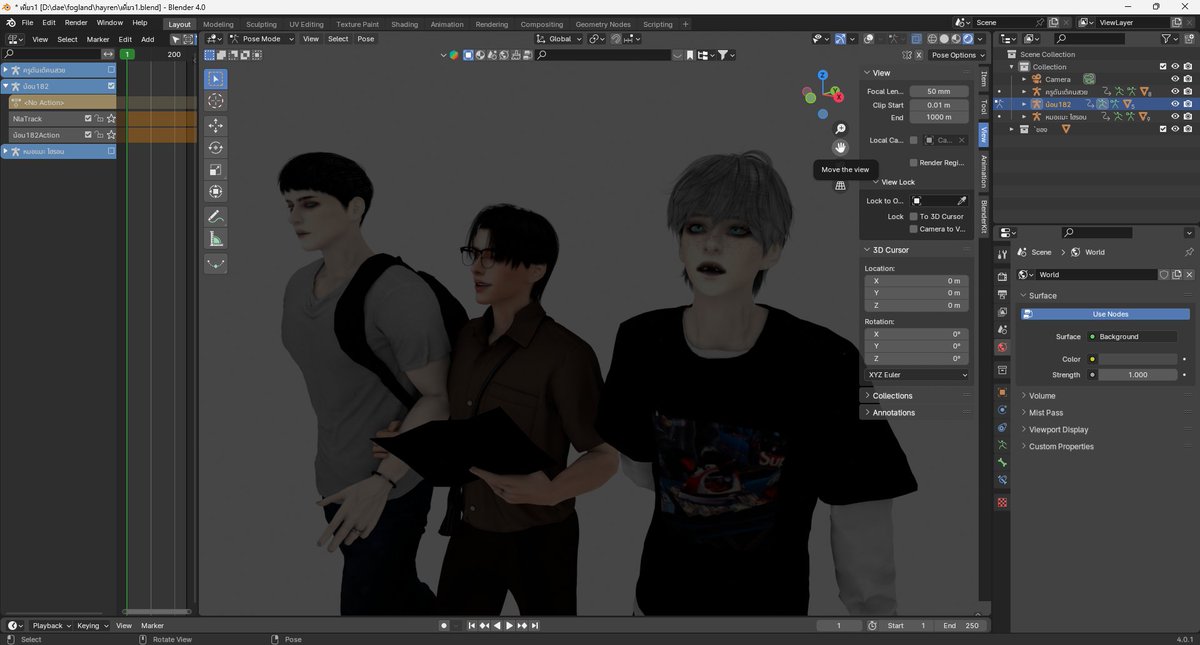Open the Texture properties tab icon
1200x645 pixels.
(1002, 502)
